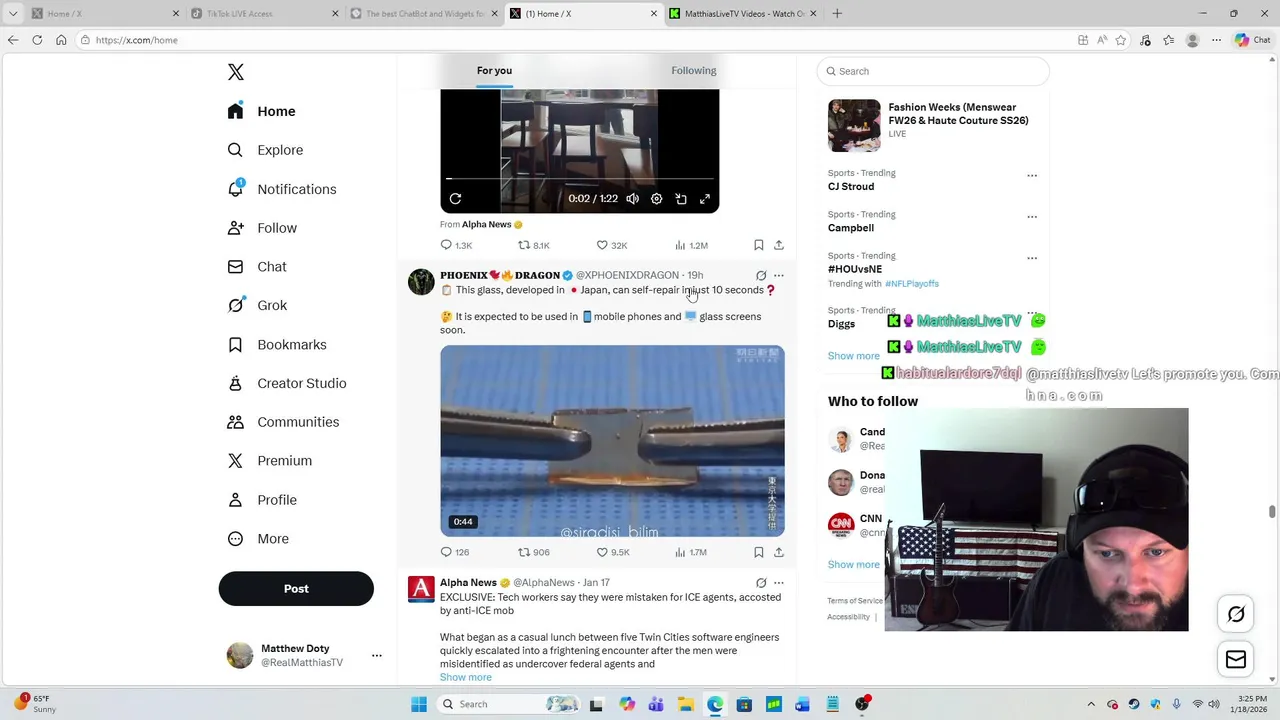This screenshot has height=720, width=1280.
Task: Open more options on PHOENIX DRAGON post
Action: coord(779,275)
